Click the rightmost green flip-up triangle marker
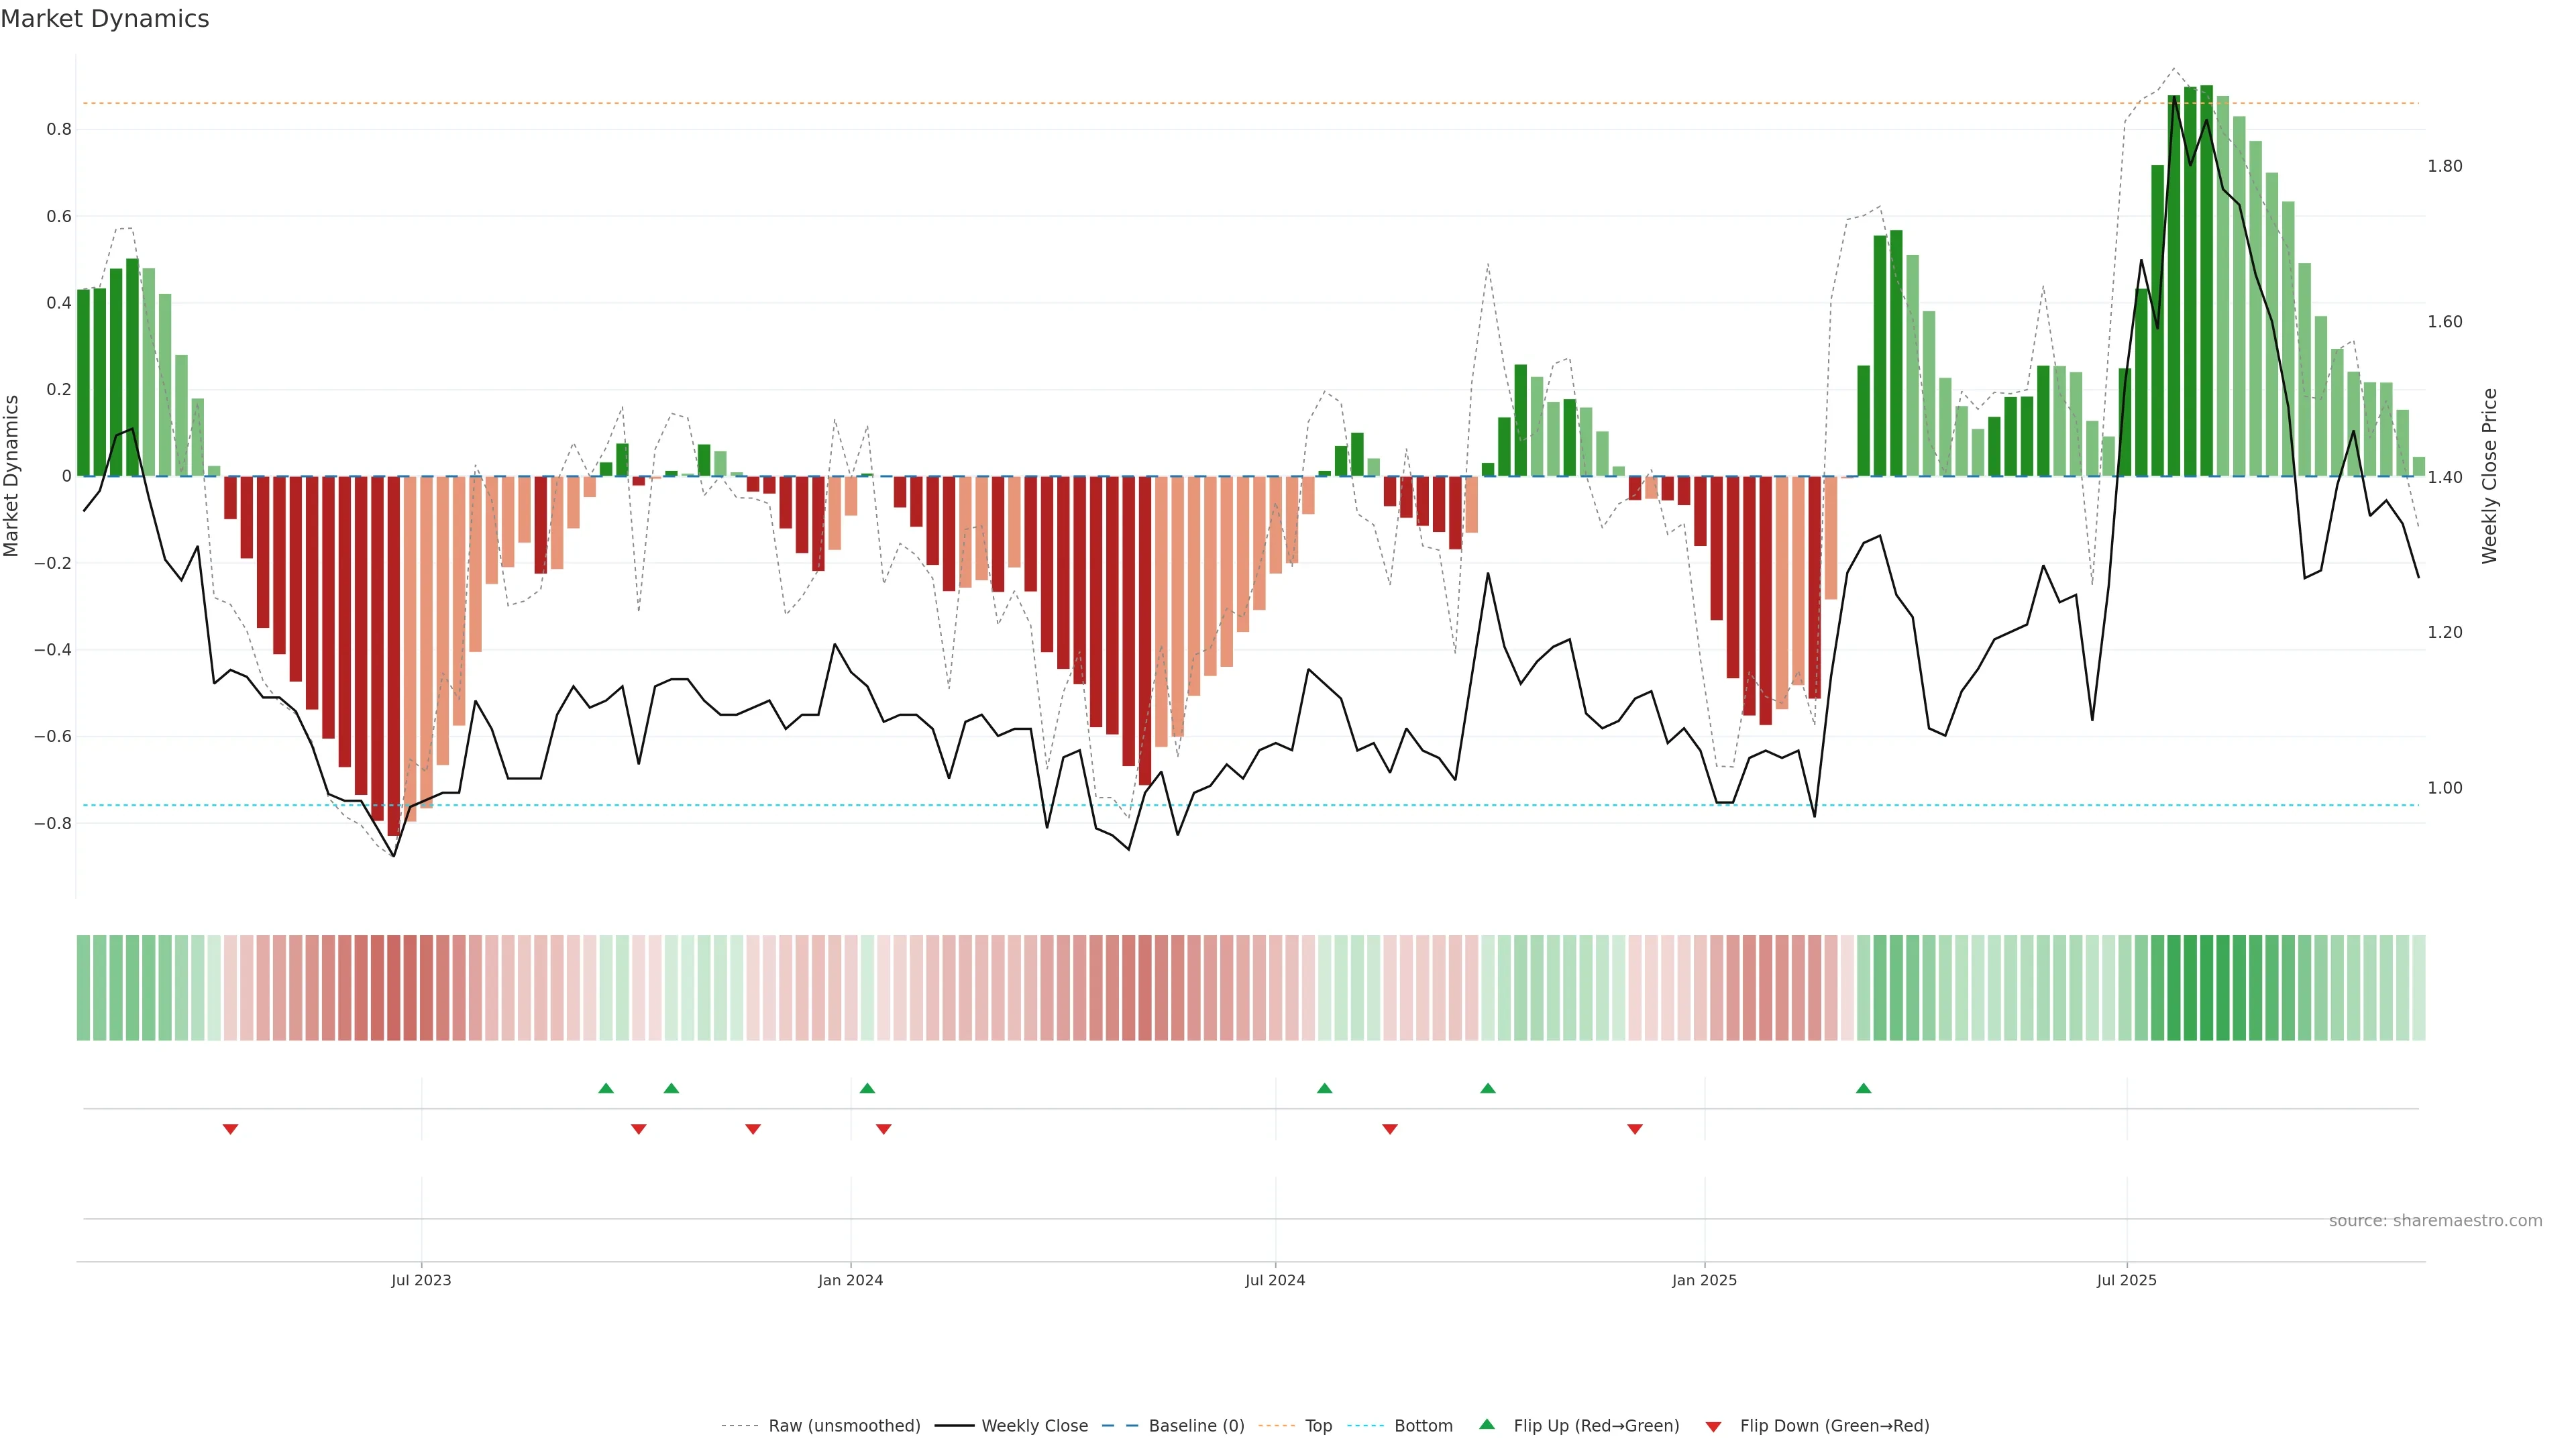This screenshot has width=2576, height=1449. [x=1863, y=1088]
